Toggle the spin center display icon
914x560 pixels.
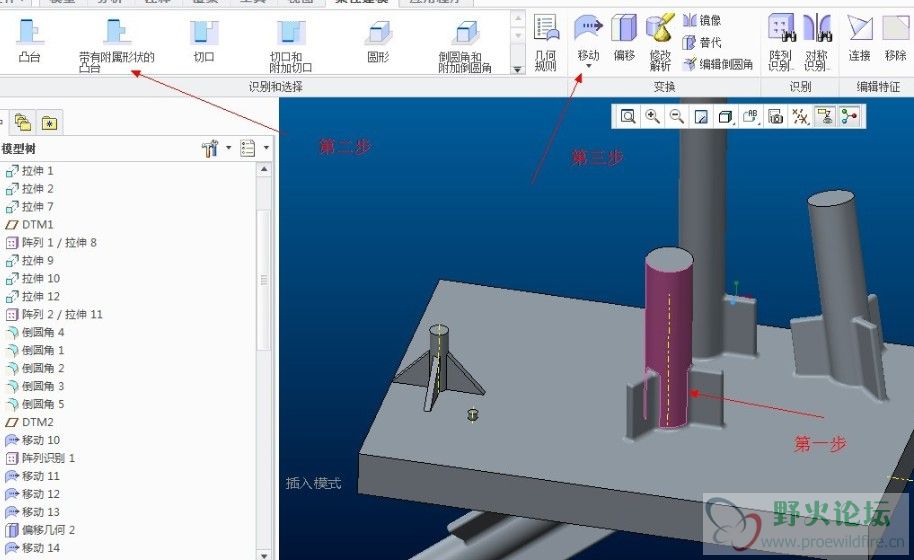(x=849, y=117)
